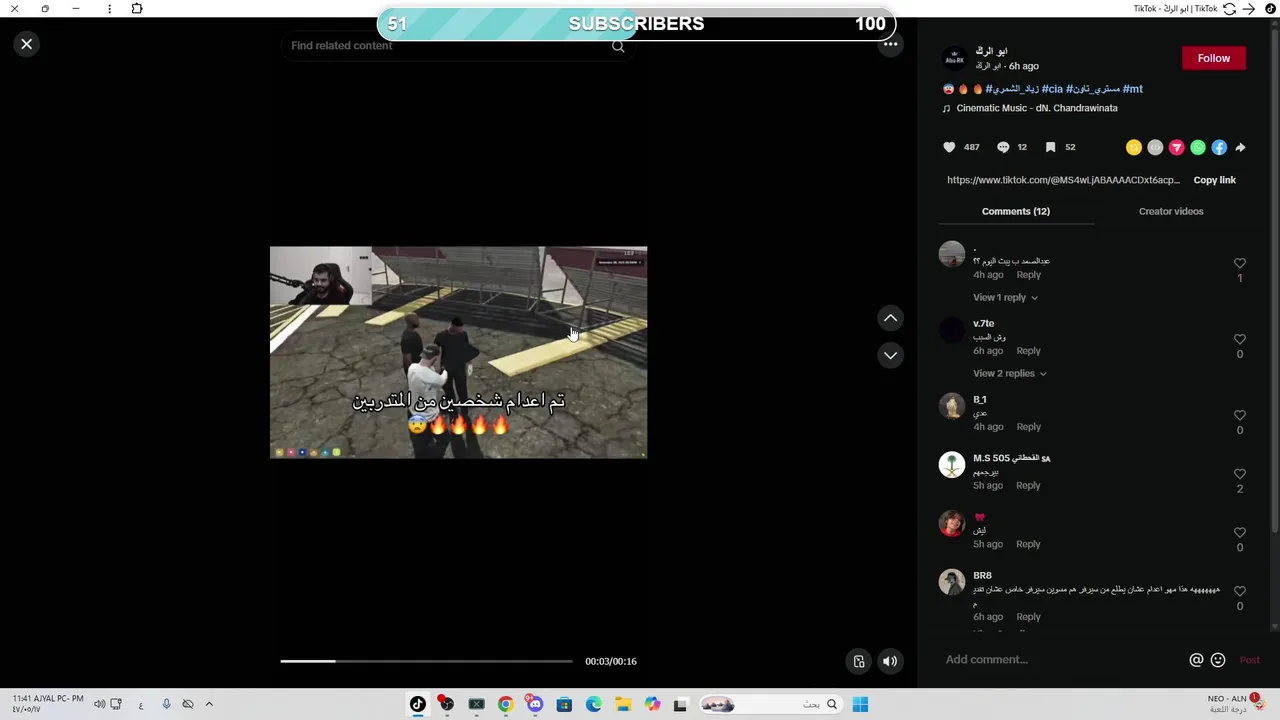1280x720 pixels.
Task: Open comments via speech bubble icon
Action: coord(1003,147)
